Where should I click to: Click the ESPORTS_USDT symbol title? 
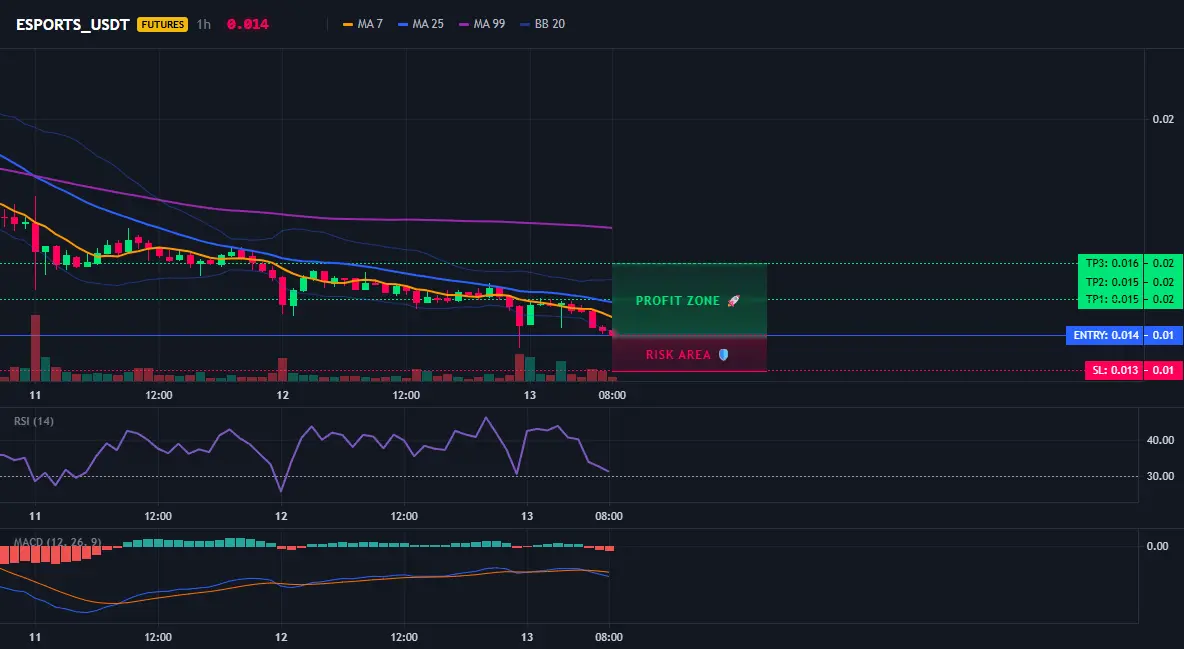coord(72,24)
